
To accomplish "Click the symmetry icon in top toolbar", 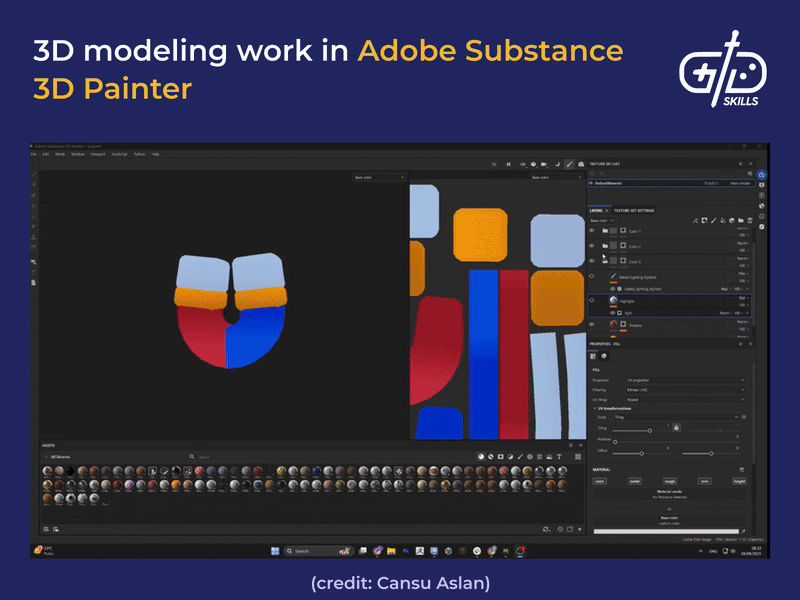I will tap(522, 164).
